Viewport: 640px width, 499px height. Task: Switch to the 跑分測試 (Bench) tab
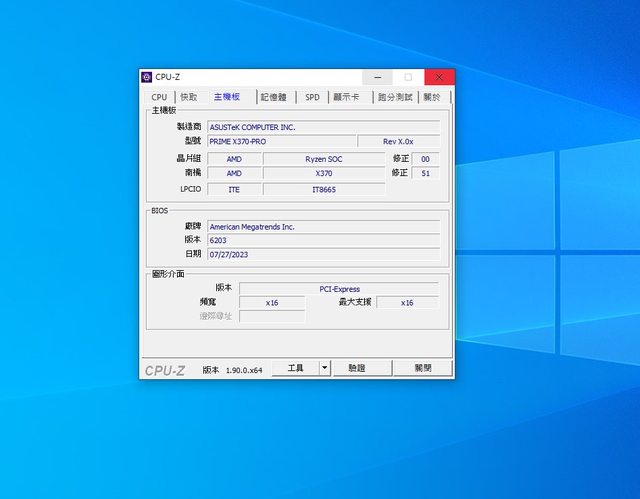(x=395, y=97)
